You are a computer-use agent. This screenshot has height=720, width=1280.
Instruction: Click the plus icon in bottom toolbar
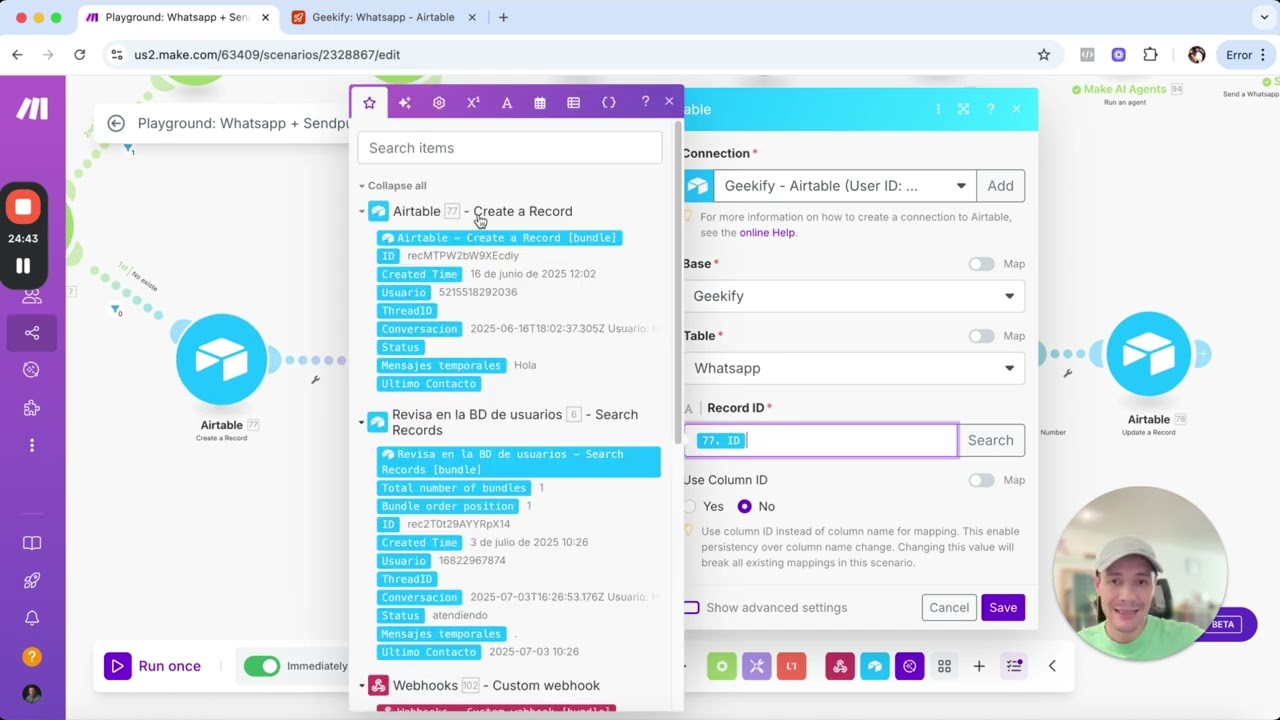979,666
